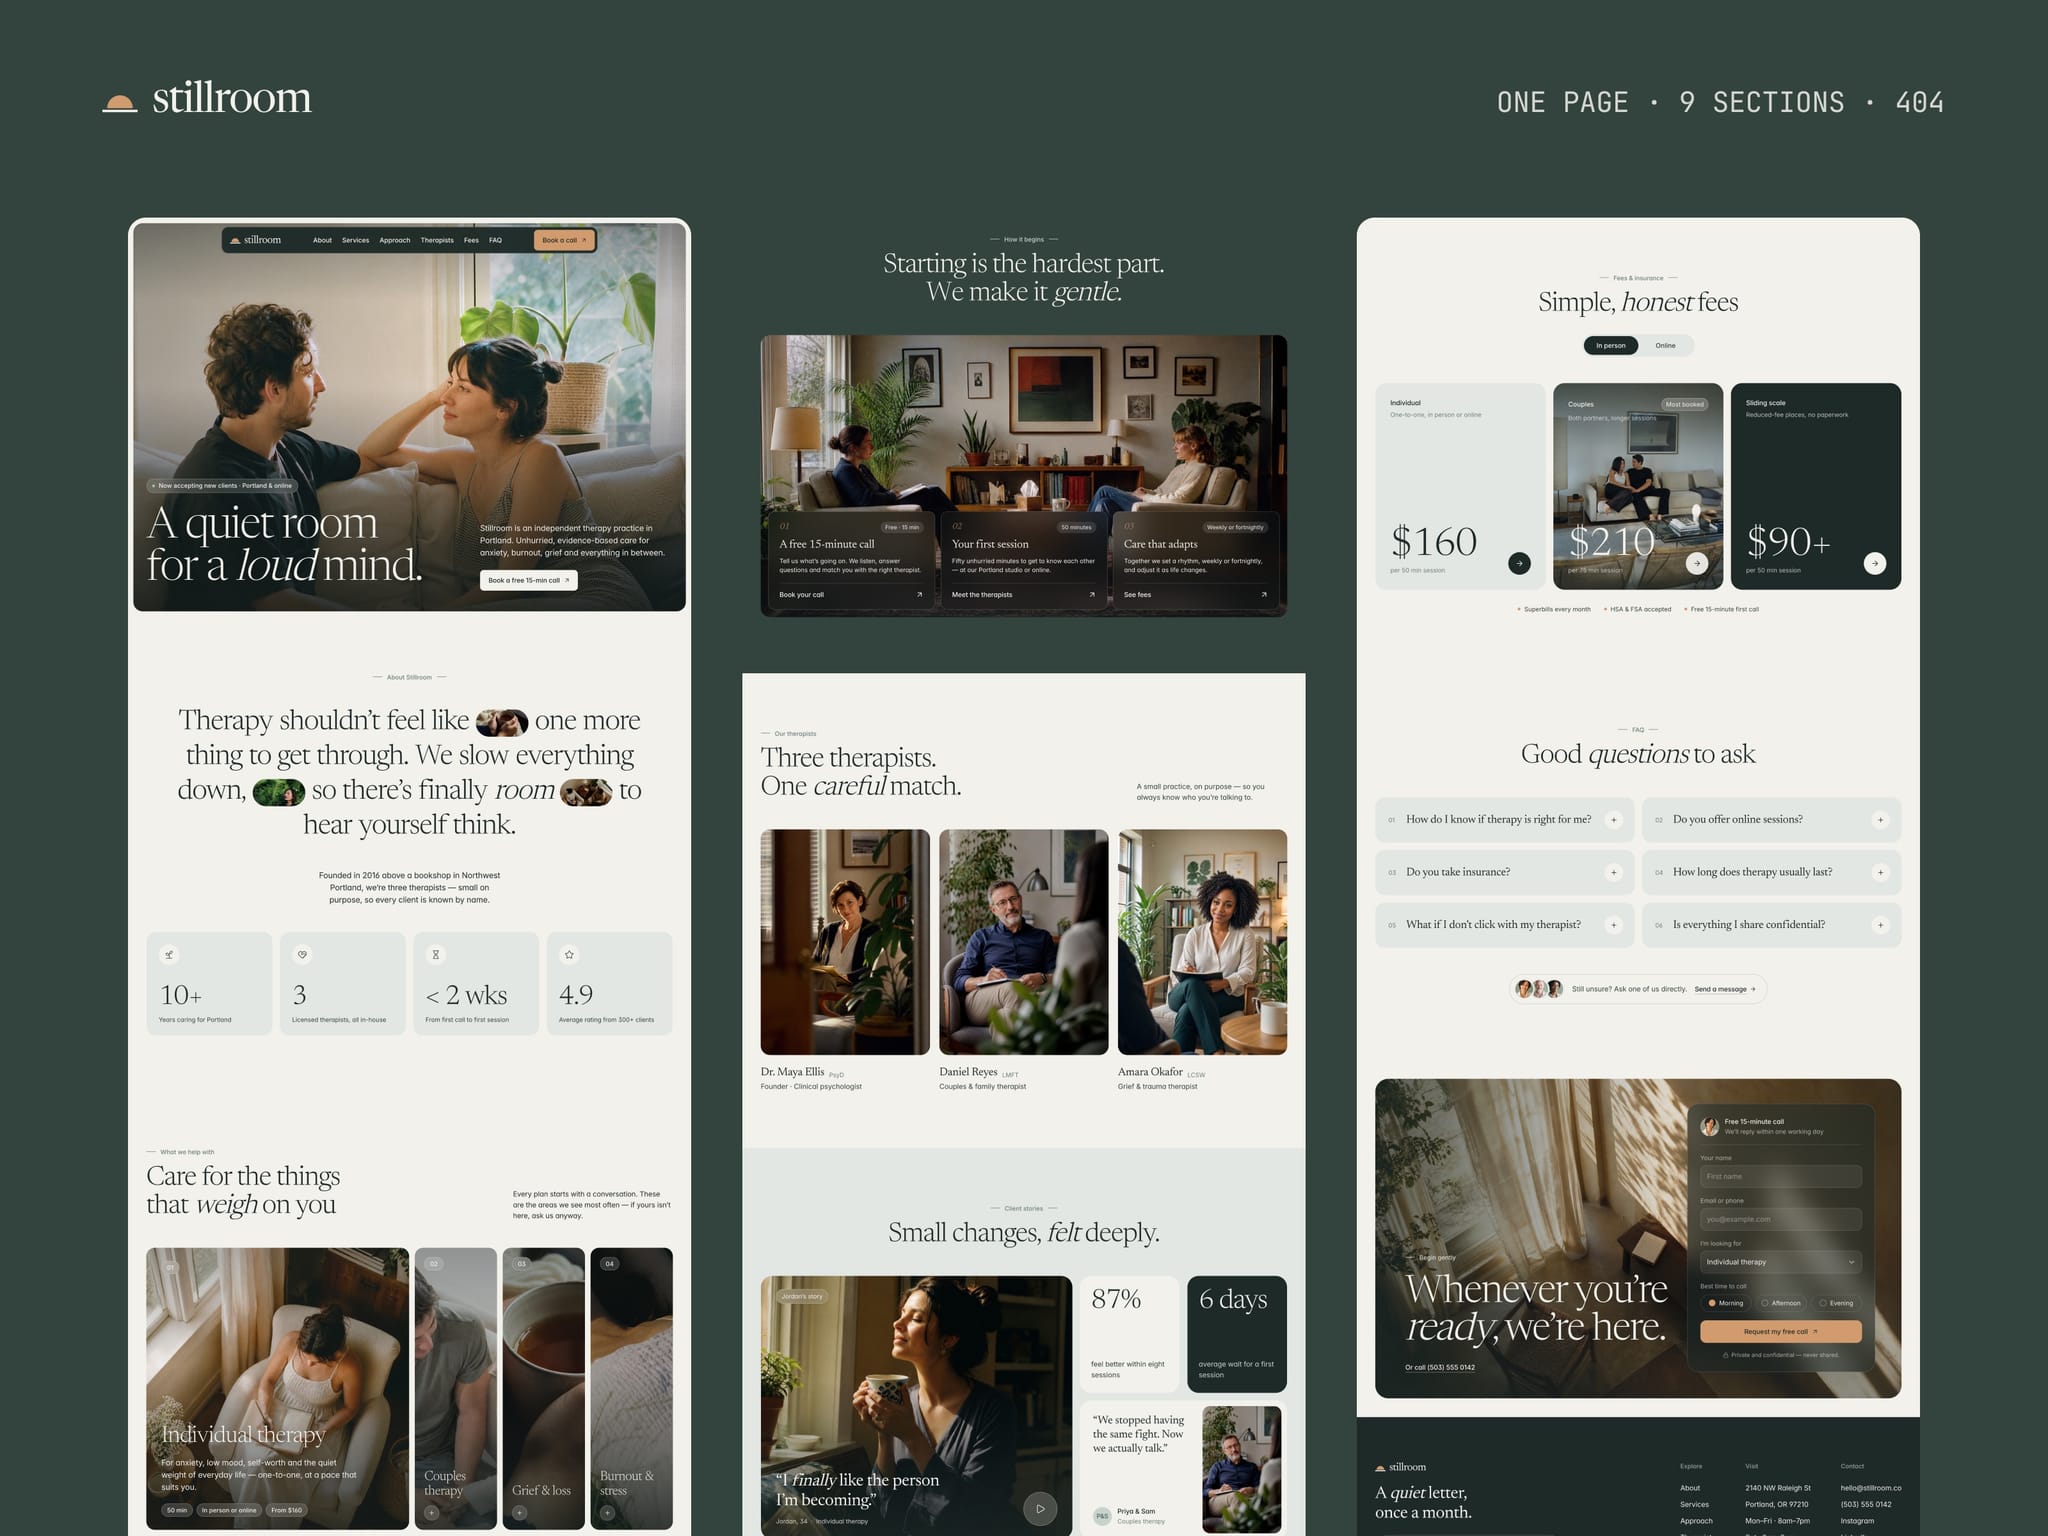Image resolution: width=2048 pixels, height=1536 pixels.
Task: Click the P&S avatar by Priya & Sam
Action: (1102, 1516)
